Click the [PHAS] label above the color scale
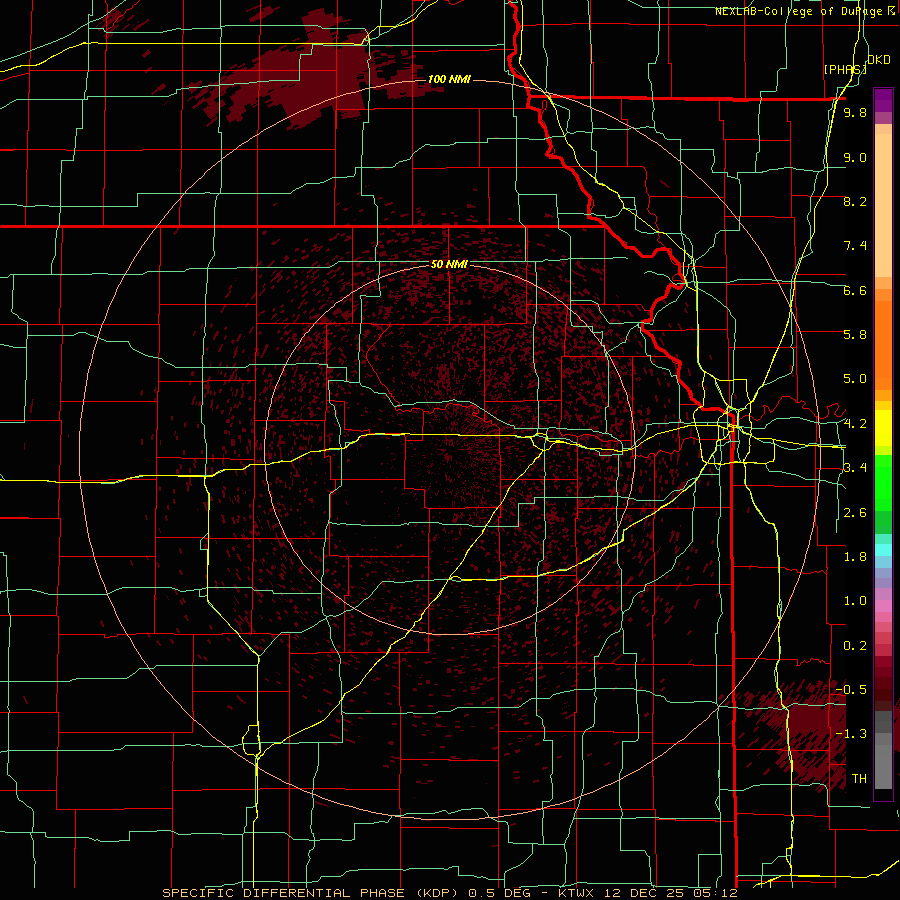 (845, 69)
